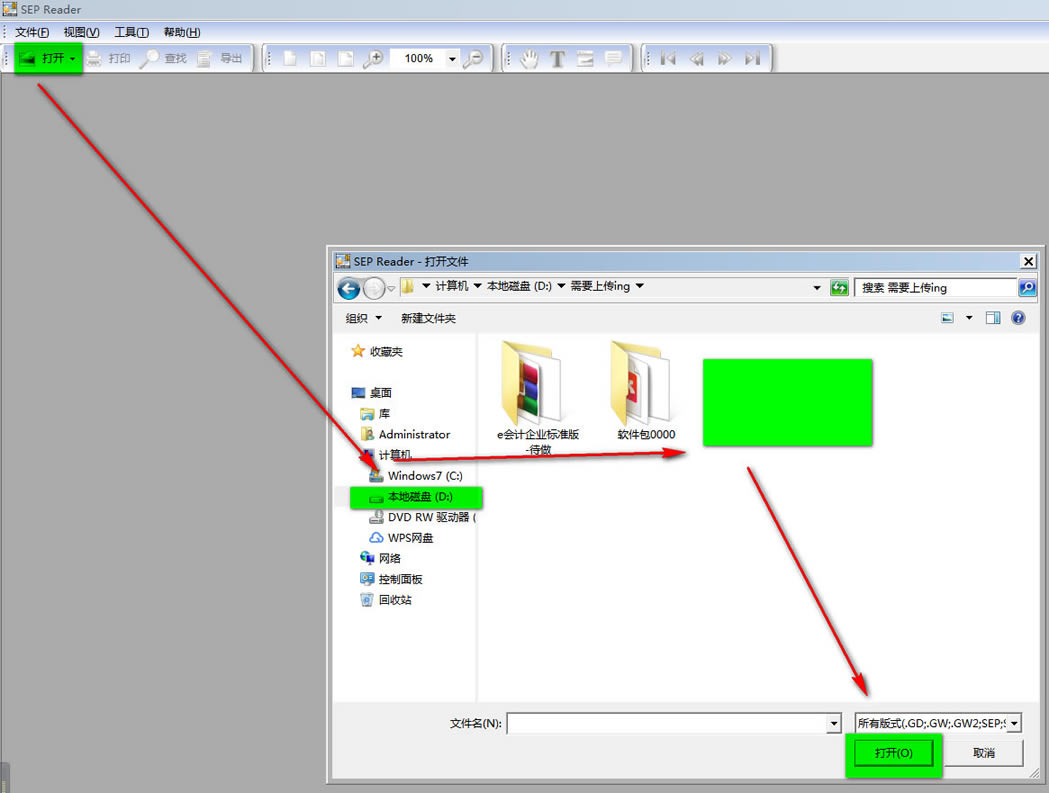Click 需要上传ing in the address path

point(600,286)
